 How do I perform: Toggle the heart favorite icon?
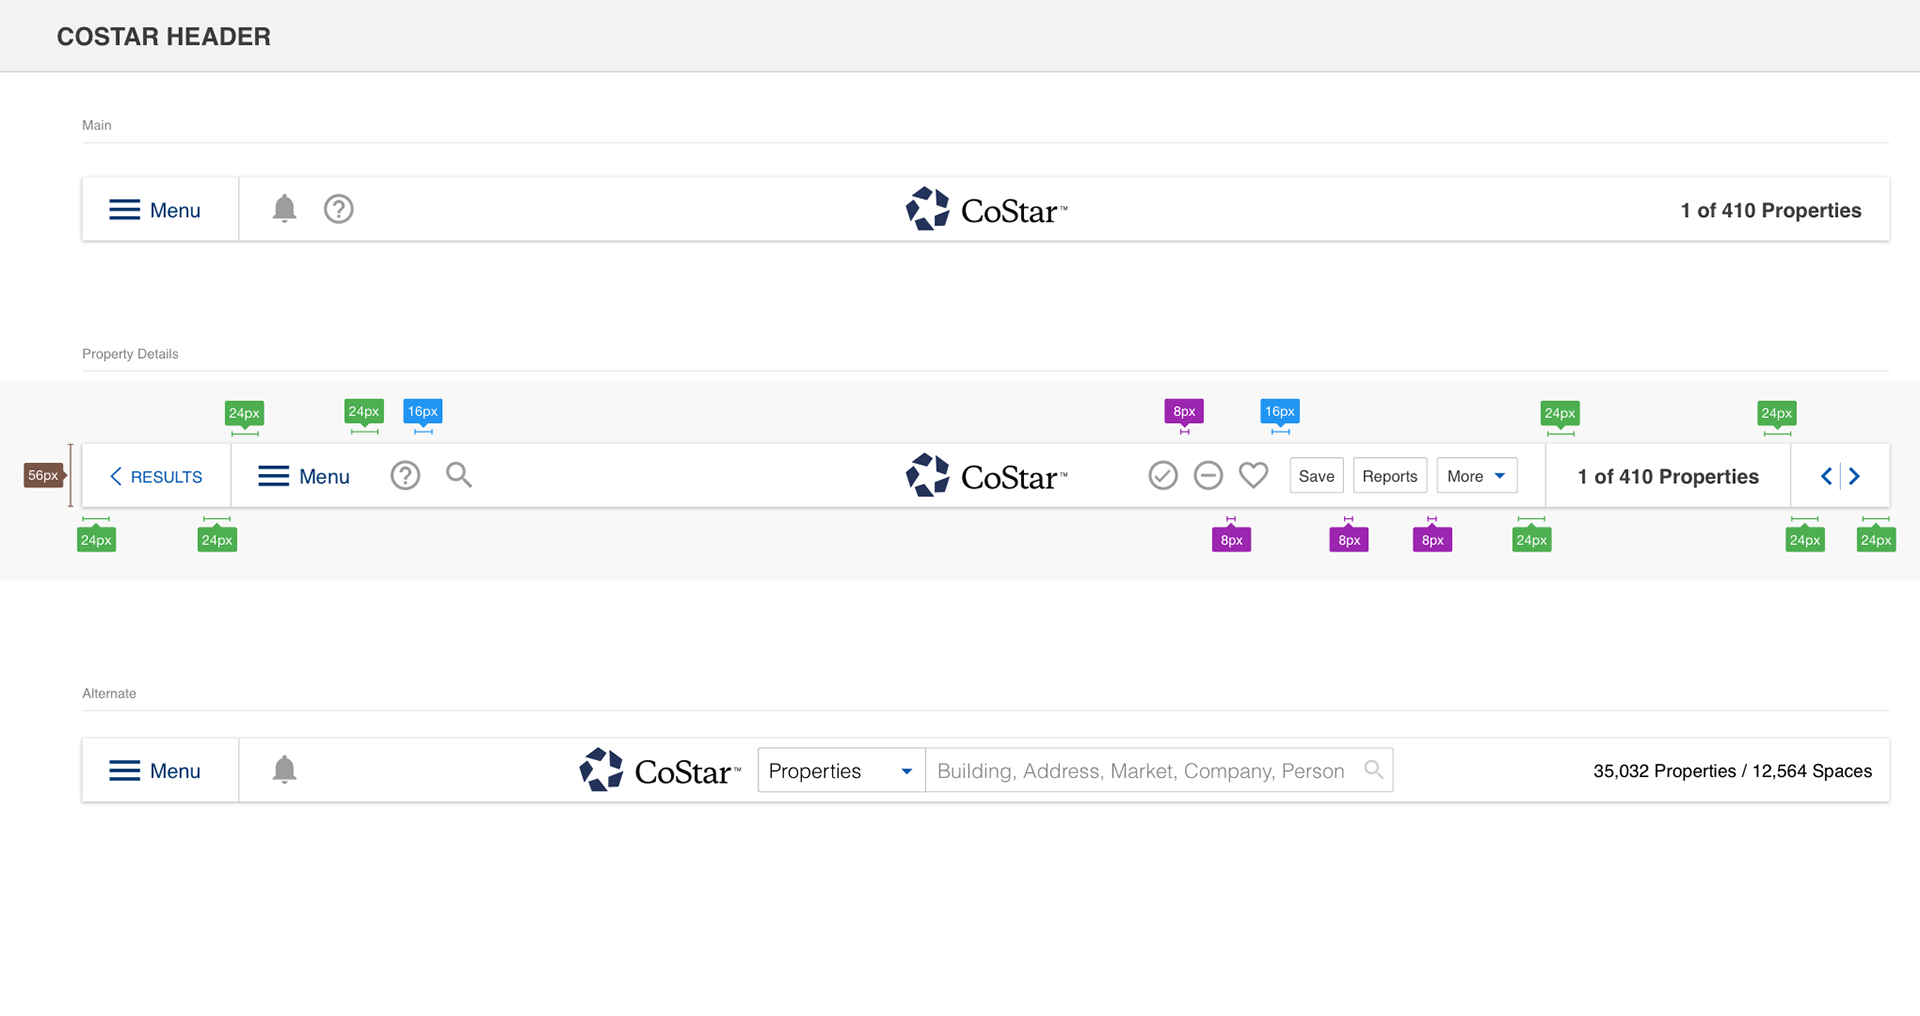(1254, 475)
